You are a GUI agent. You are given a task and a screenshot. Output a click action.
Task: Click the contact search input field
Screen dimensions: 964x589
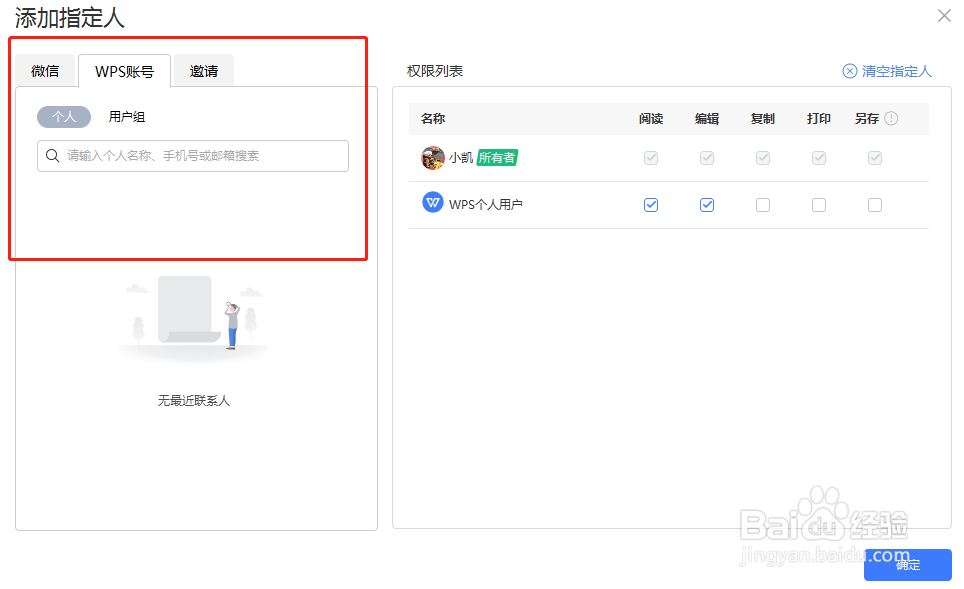(x=190, y=156)
